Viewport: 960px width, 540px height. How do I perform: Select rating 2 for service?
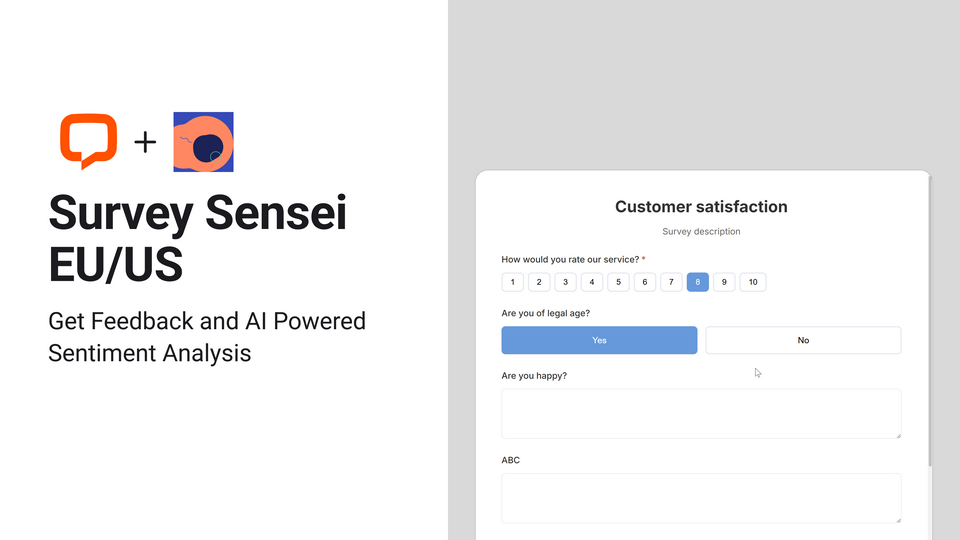point(539,282)
